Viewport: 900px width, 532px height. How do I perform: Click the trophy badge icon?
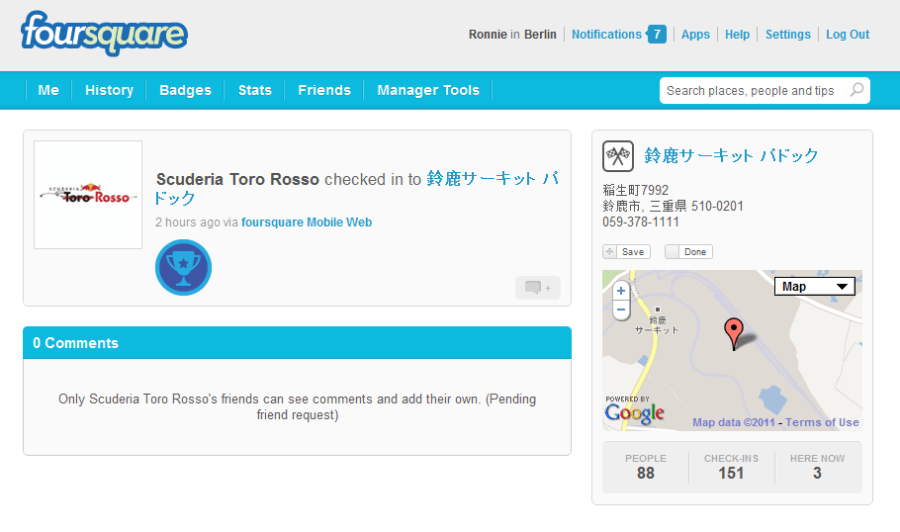tap(183, 267)
